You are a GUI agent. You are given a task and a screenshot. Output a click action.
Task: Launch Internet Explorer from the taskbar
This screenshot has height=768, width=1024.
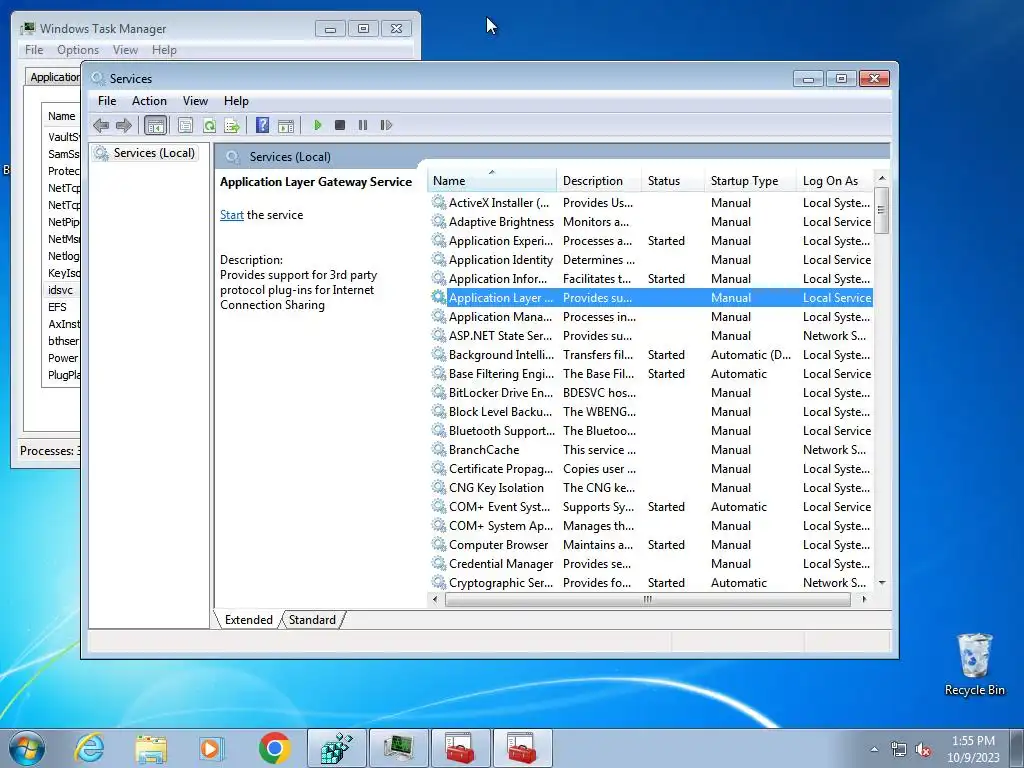pyautogui.click(x=89, y=748)
